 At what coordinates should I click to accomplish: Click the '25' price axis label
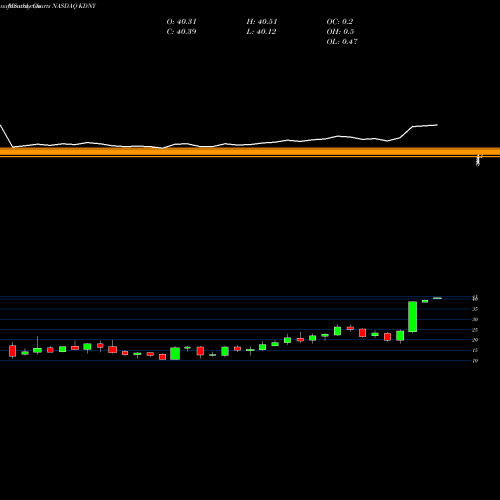tap(475, 330)
